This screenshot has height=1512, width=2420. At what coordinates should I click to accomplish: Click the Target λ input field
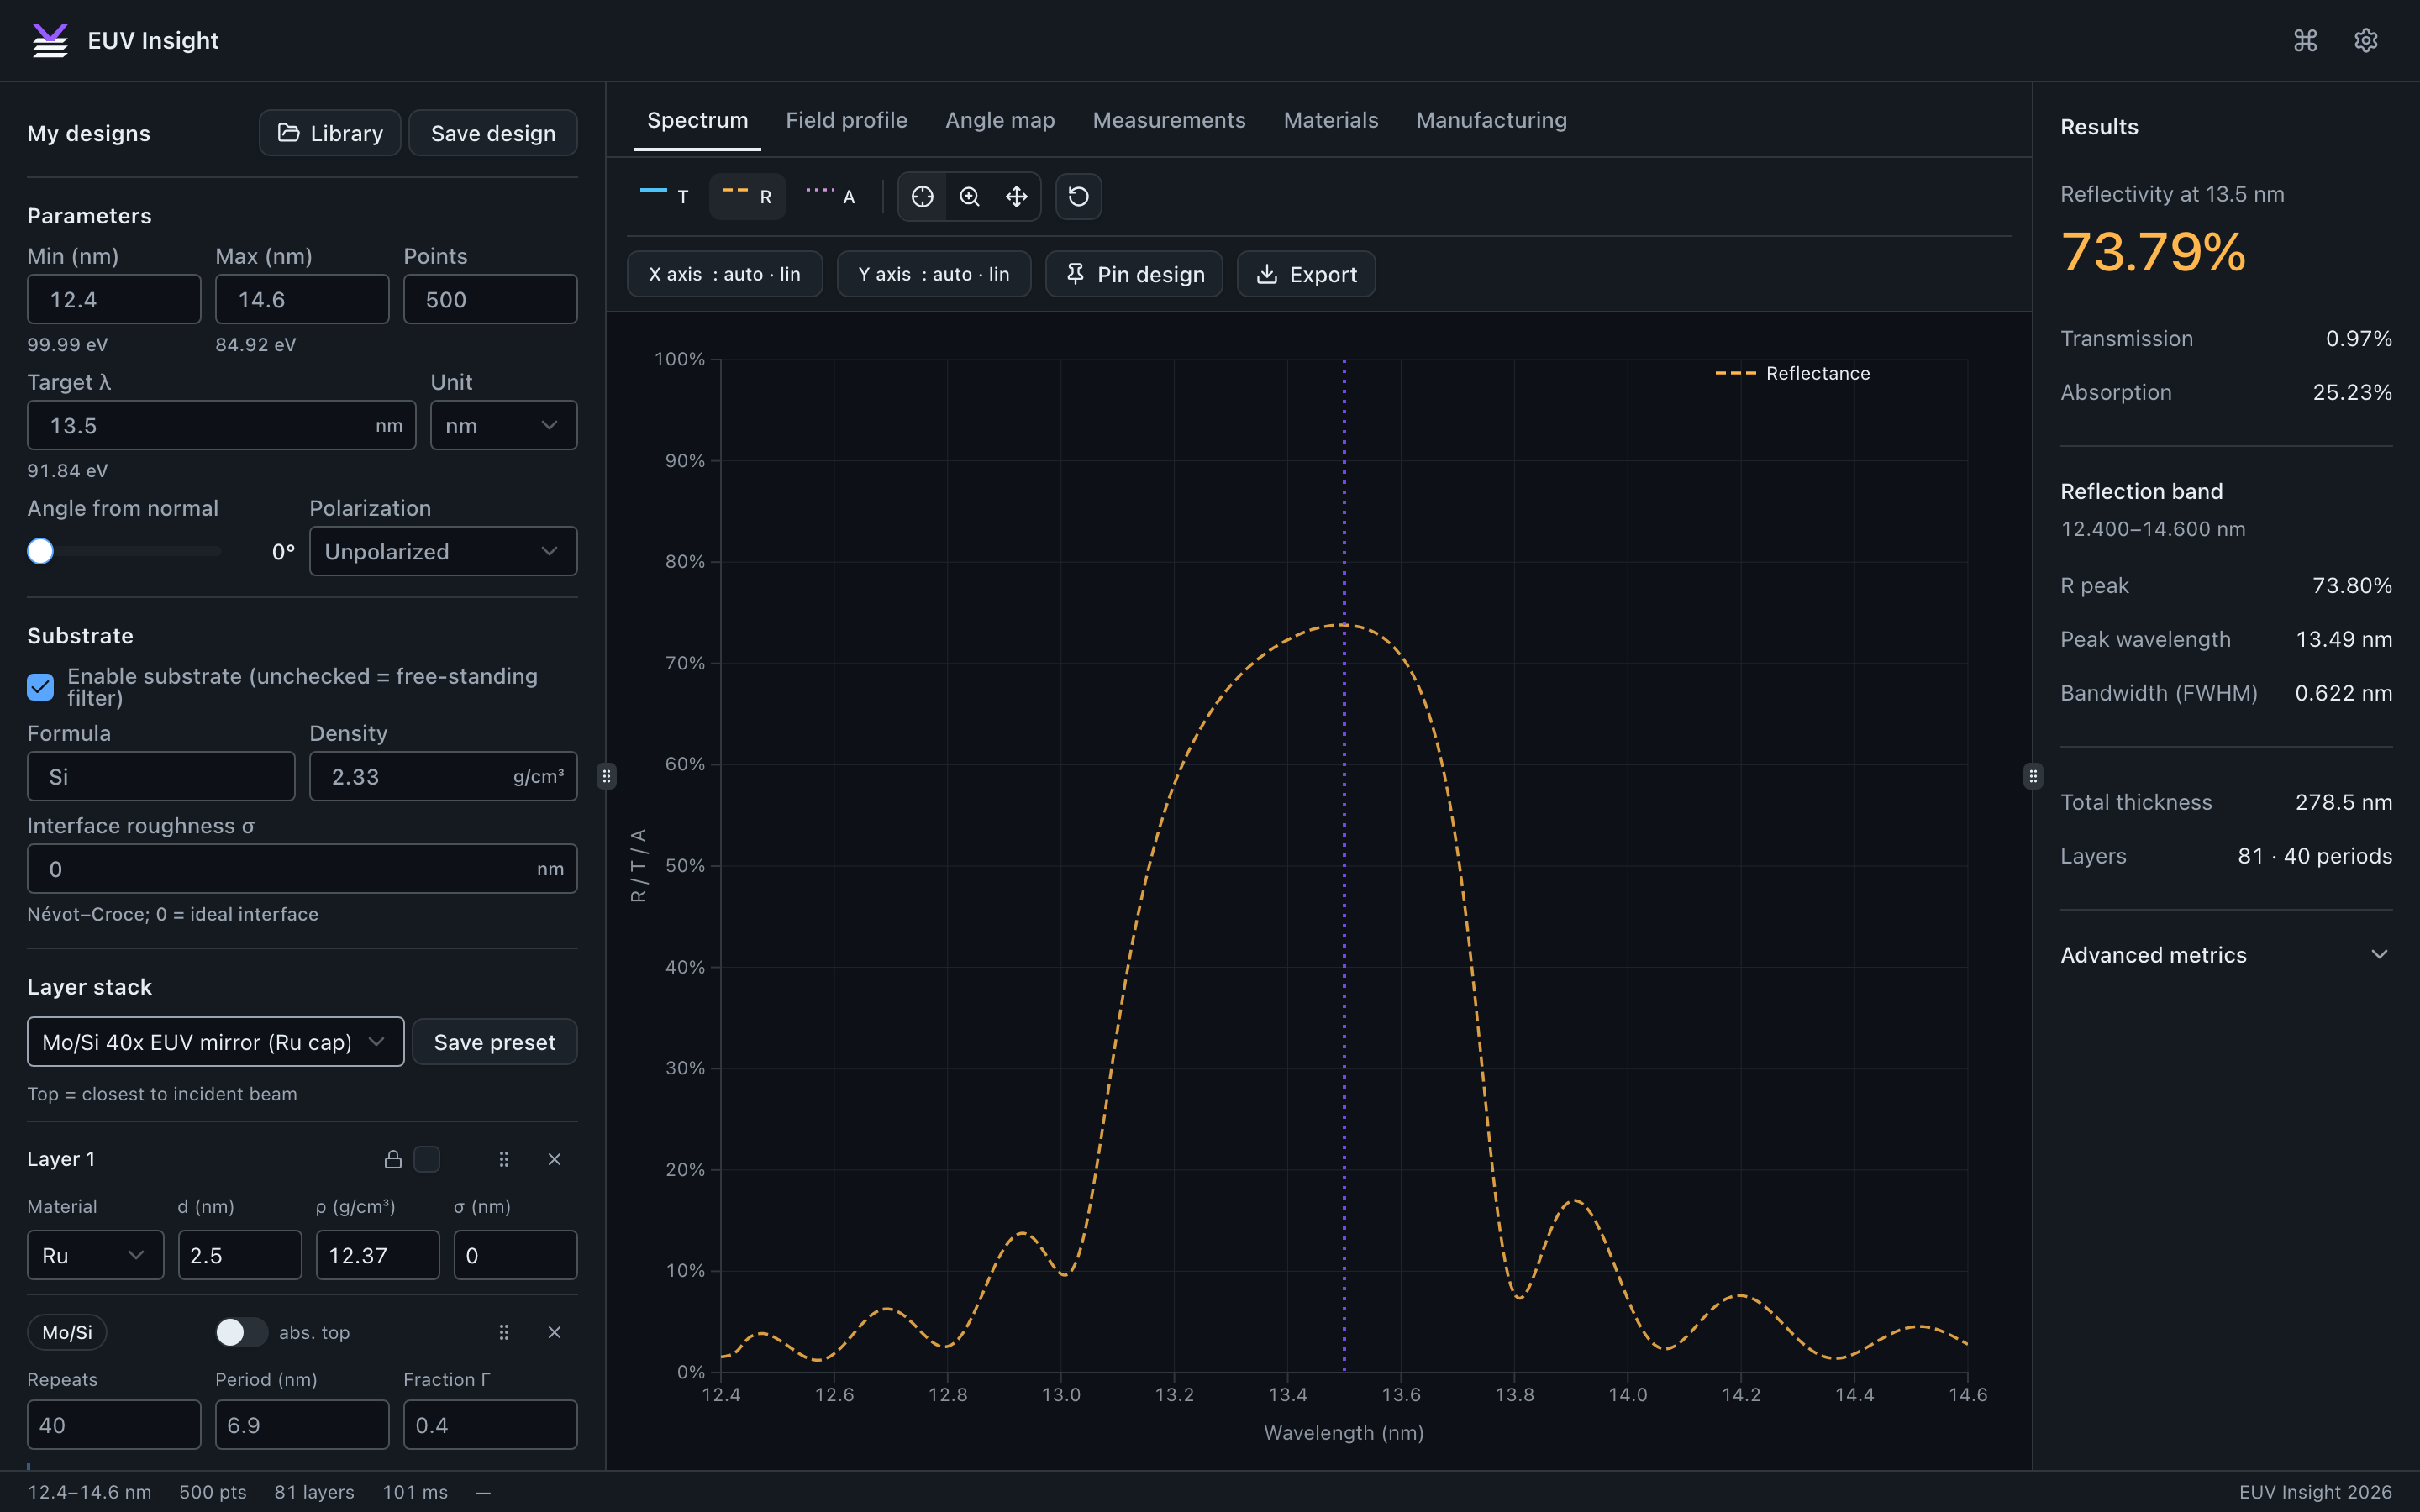click(x=221, y=425)
